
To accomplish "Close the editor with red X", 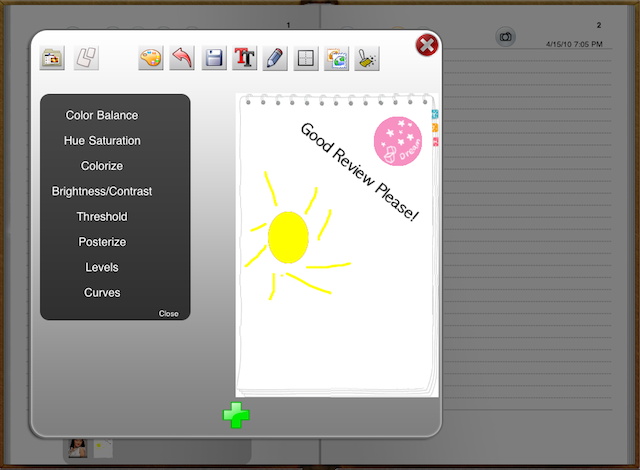I will [427, 45].
